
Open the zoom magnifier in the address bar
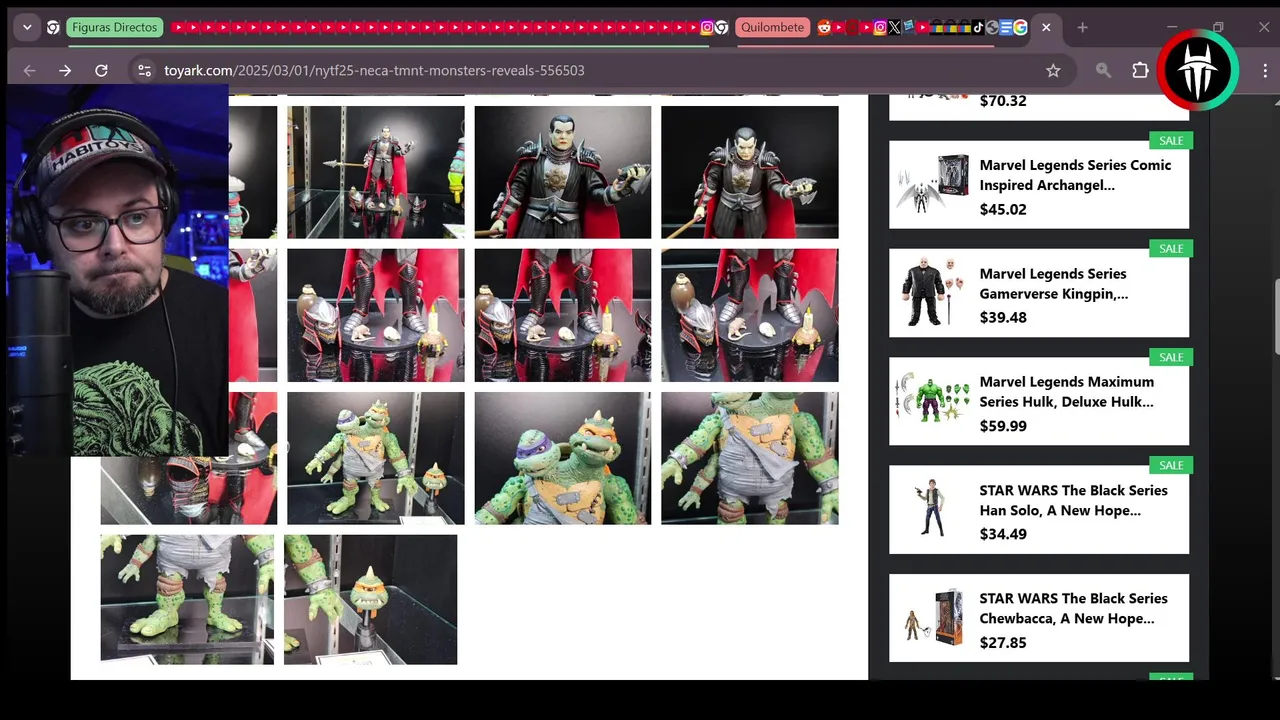(1103, 70)
